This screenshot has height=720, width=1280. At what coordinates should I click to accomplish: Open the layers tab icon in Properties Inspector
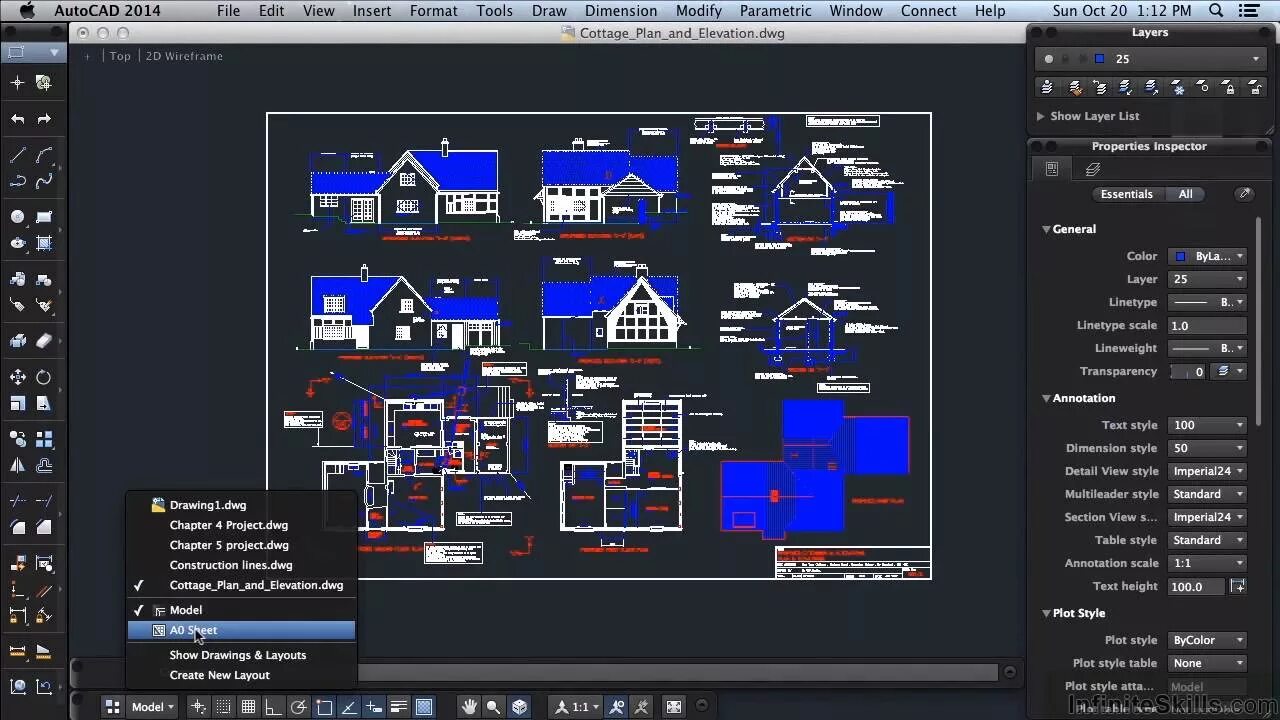(x=1093, y=170)
